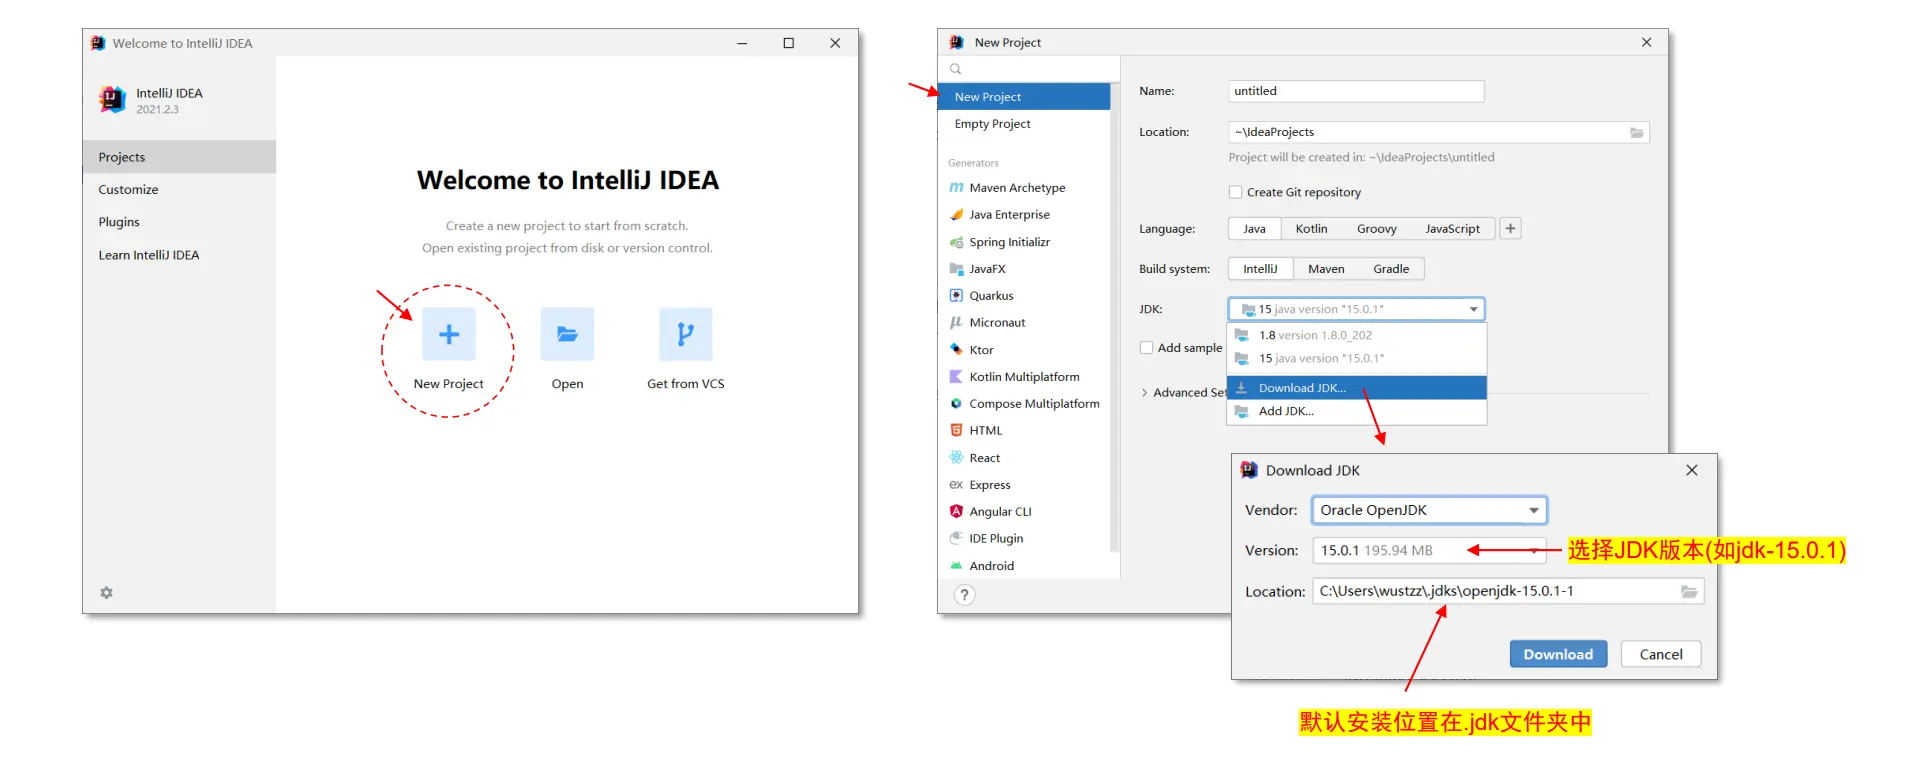The width and height of the screenshot is (1907, 760).
Task: Select React generator icon
Action: (x=956, y=458)
